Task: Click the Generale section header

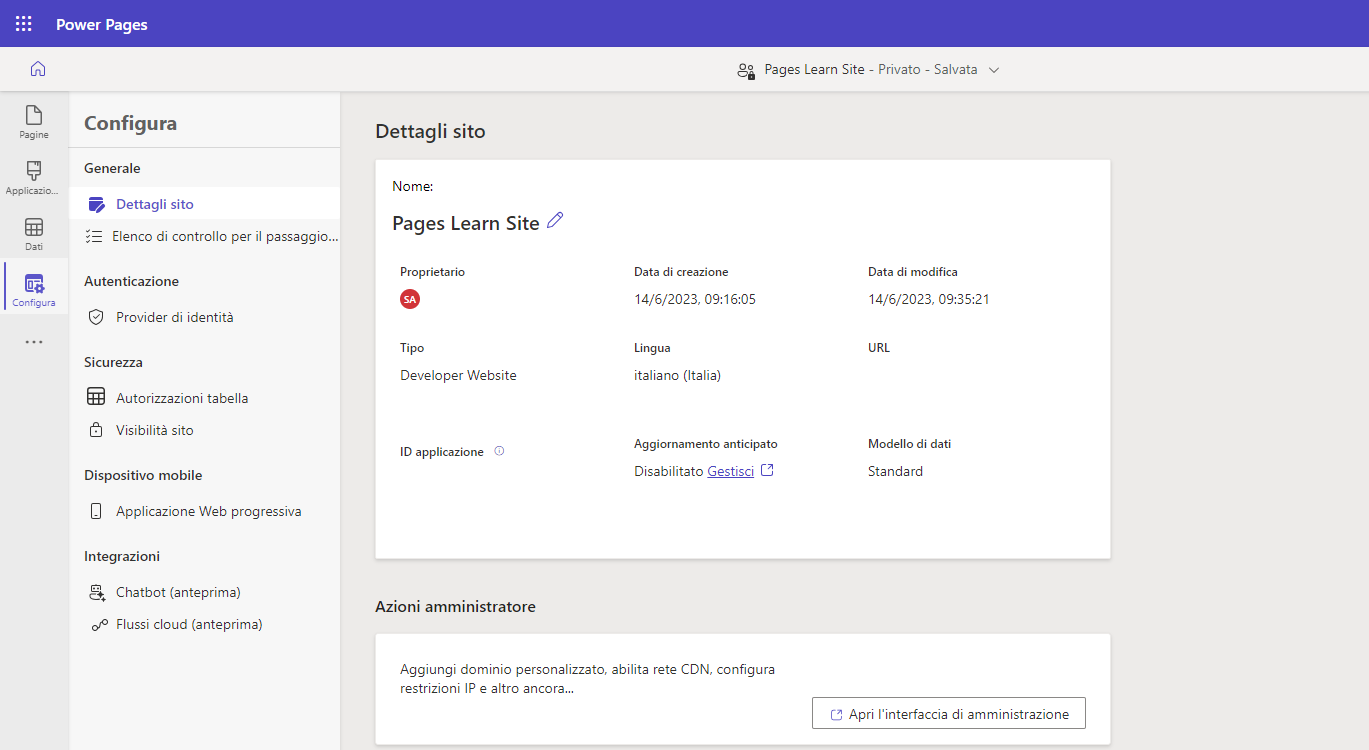Action: point(112,168)
